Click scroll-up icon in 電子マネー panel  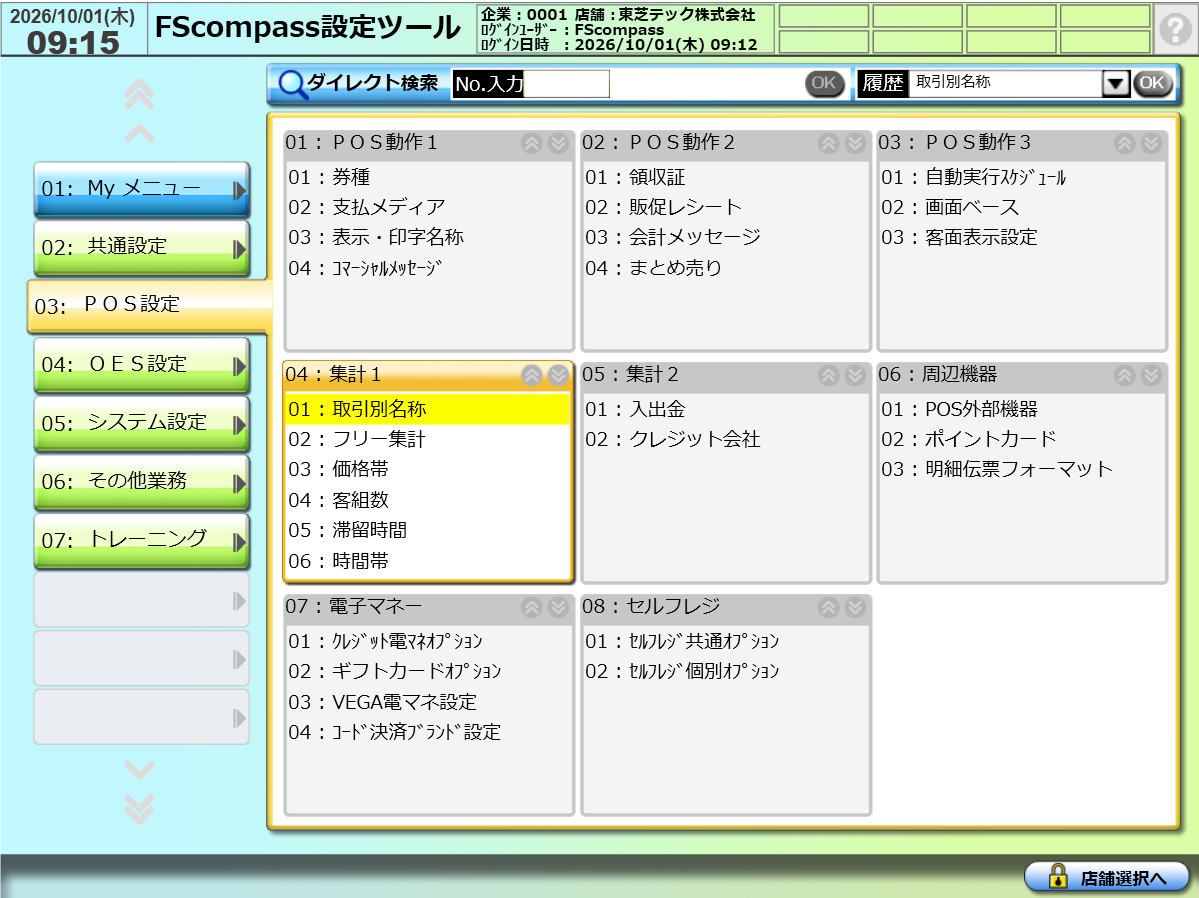[531, 607]
